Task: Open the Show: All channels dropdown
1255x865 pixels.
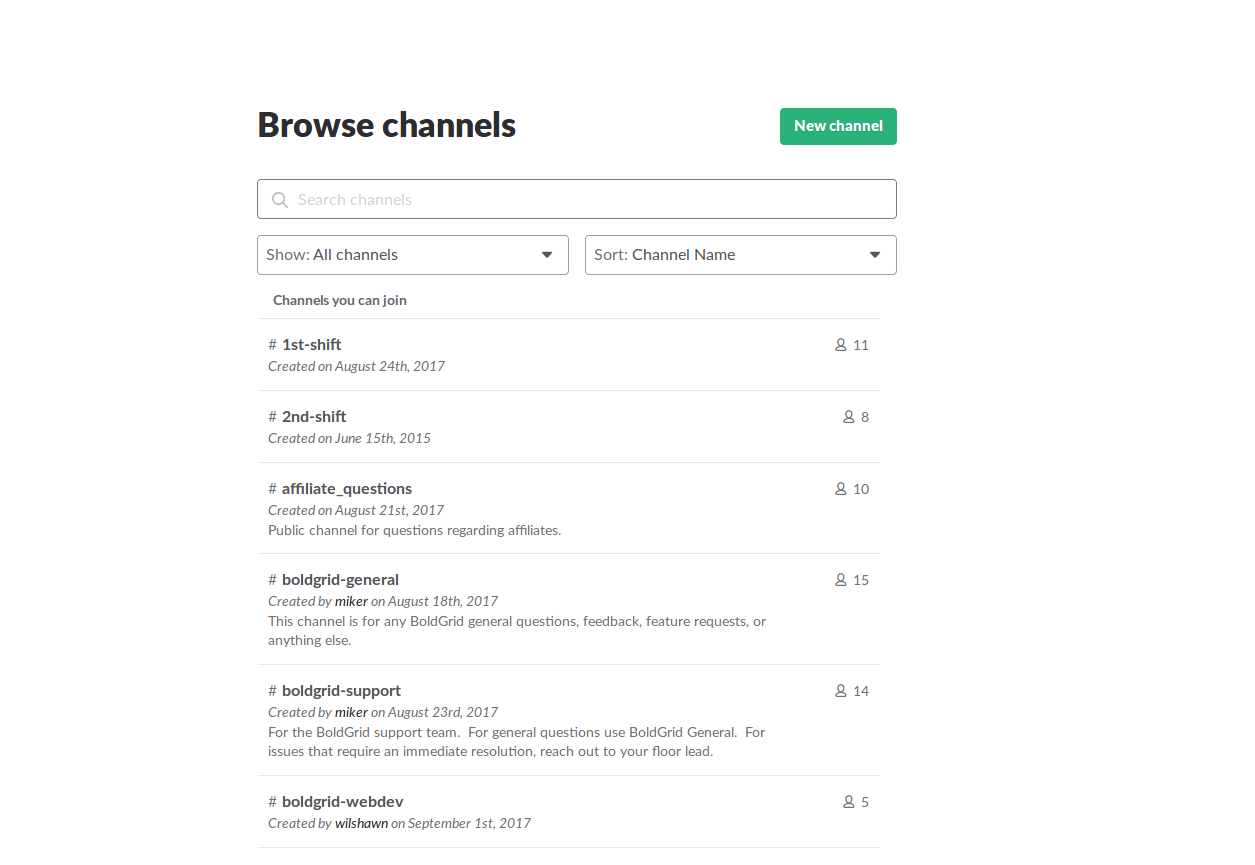Action: point(412,255)
